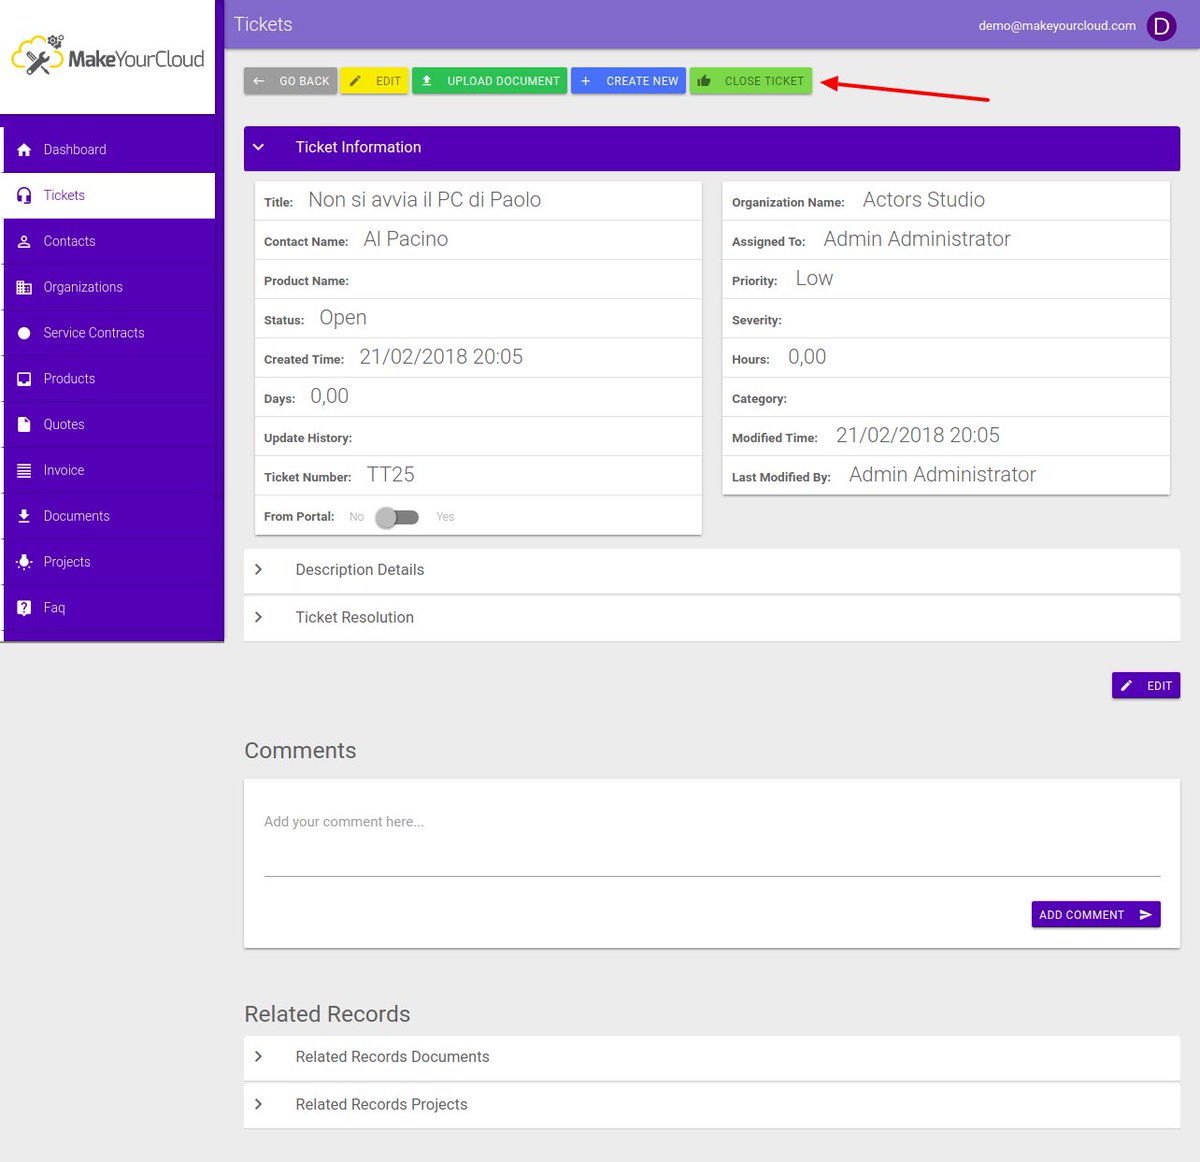
Task: Open Faq in the sidebar
Action: (x=110, y=608)
